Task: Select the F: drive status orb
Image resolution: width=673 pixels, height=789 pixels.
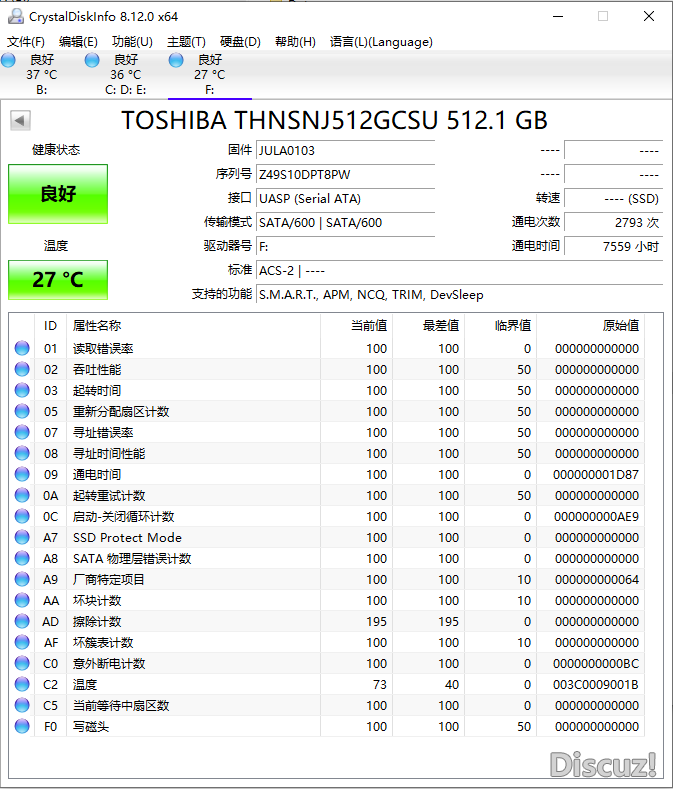Action: point(177,61)
